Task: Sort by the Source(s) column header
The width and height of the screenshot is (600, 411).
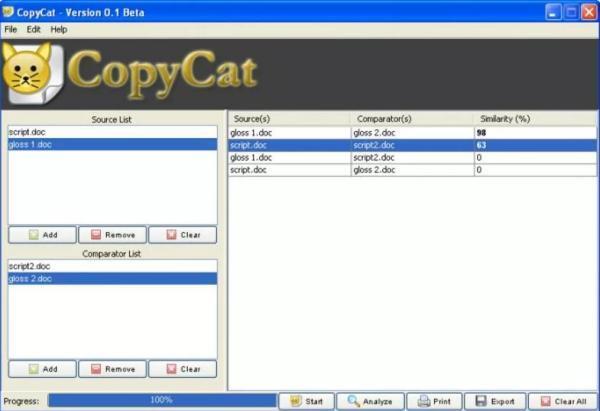Action: point(289,119)
